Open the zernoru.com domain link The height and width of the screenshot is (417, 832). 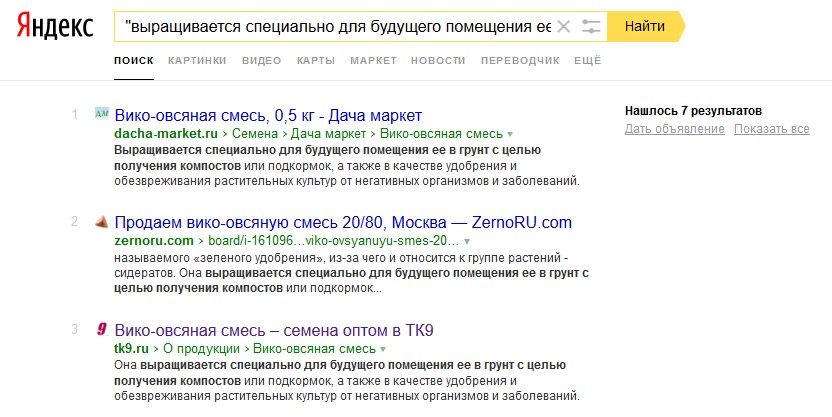(x=154, y=241)
